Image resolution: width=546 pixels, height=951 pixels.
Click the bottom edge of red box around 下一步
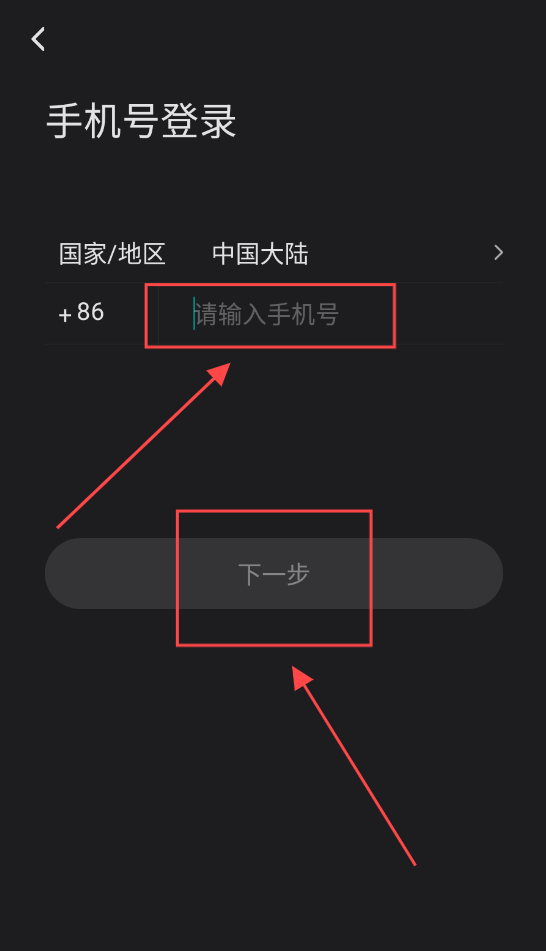coord(274,645)
